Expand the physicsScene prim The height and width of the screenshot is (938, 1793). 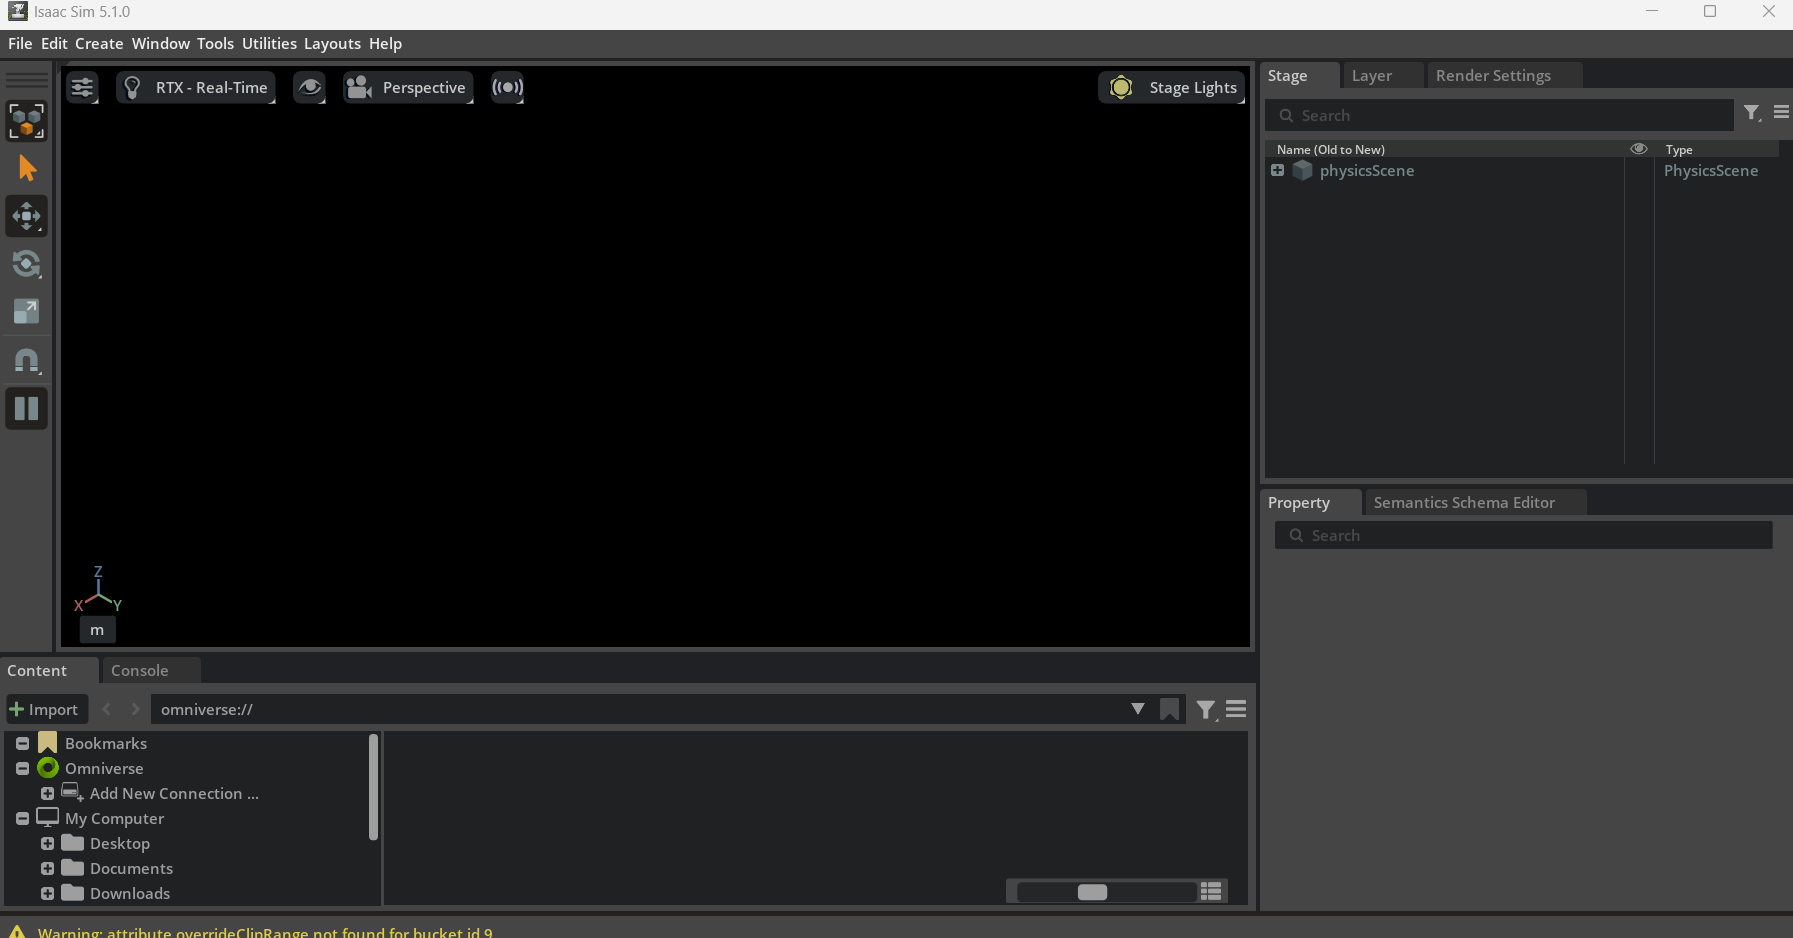(x=1277, y=171)
